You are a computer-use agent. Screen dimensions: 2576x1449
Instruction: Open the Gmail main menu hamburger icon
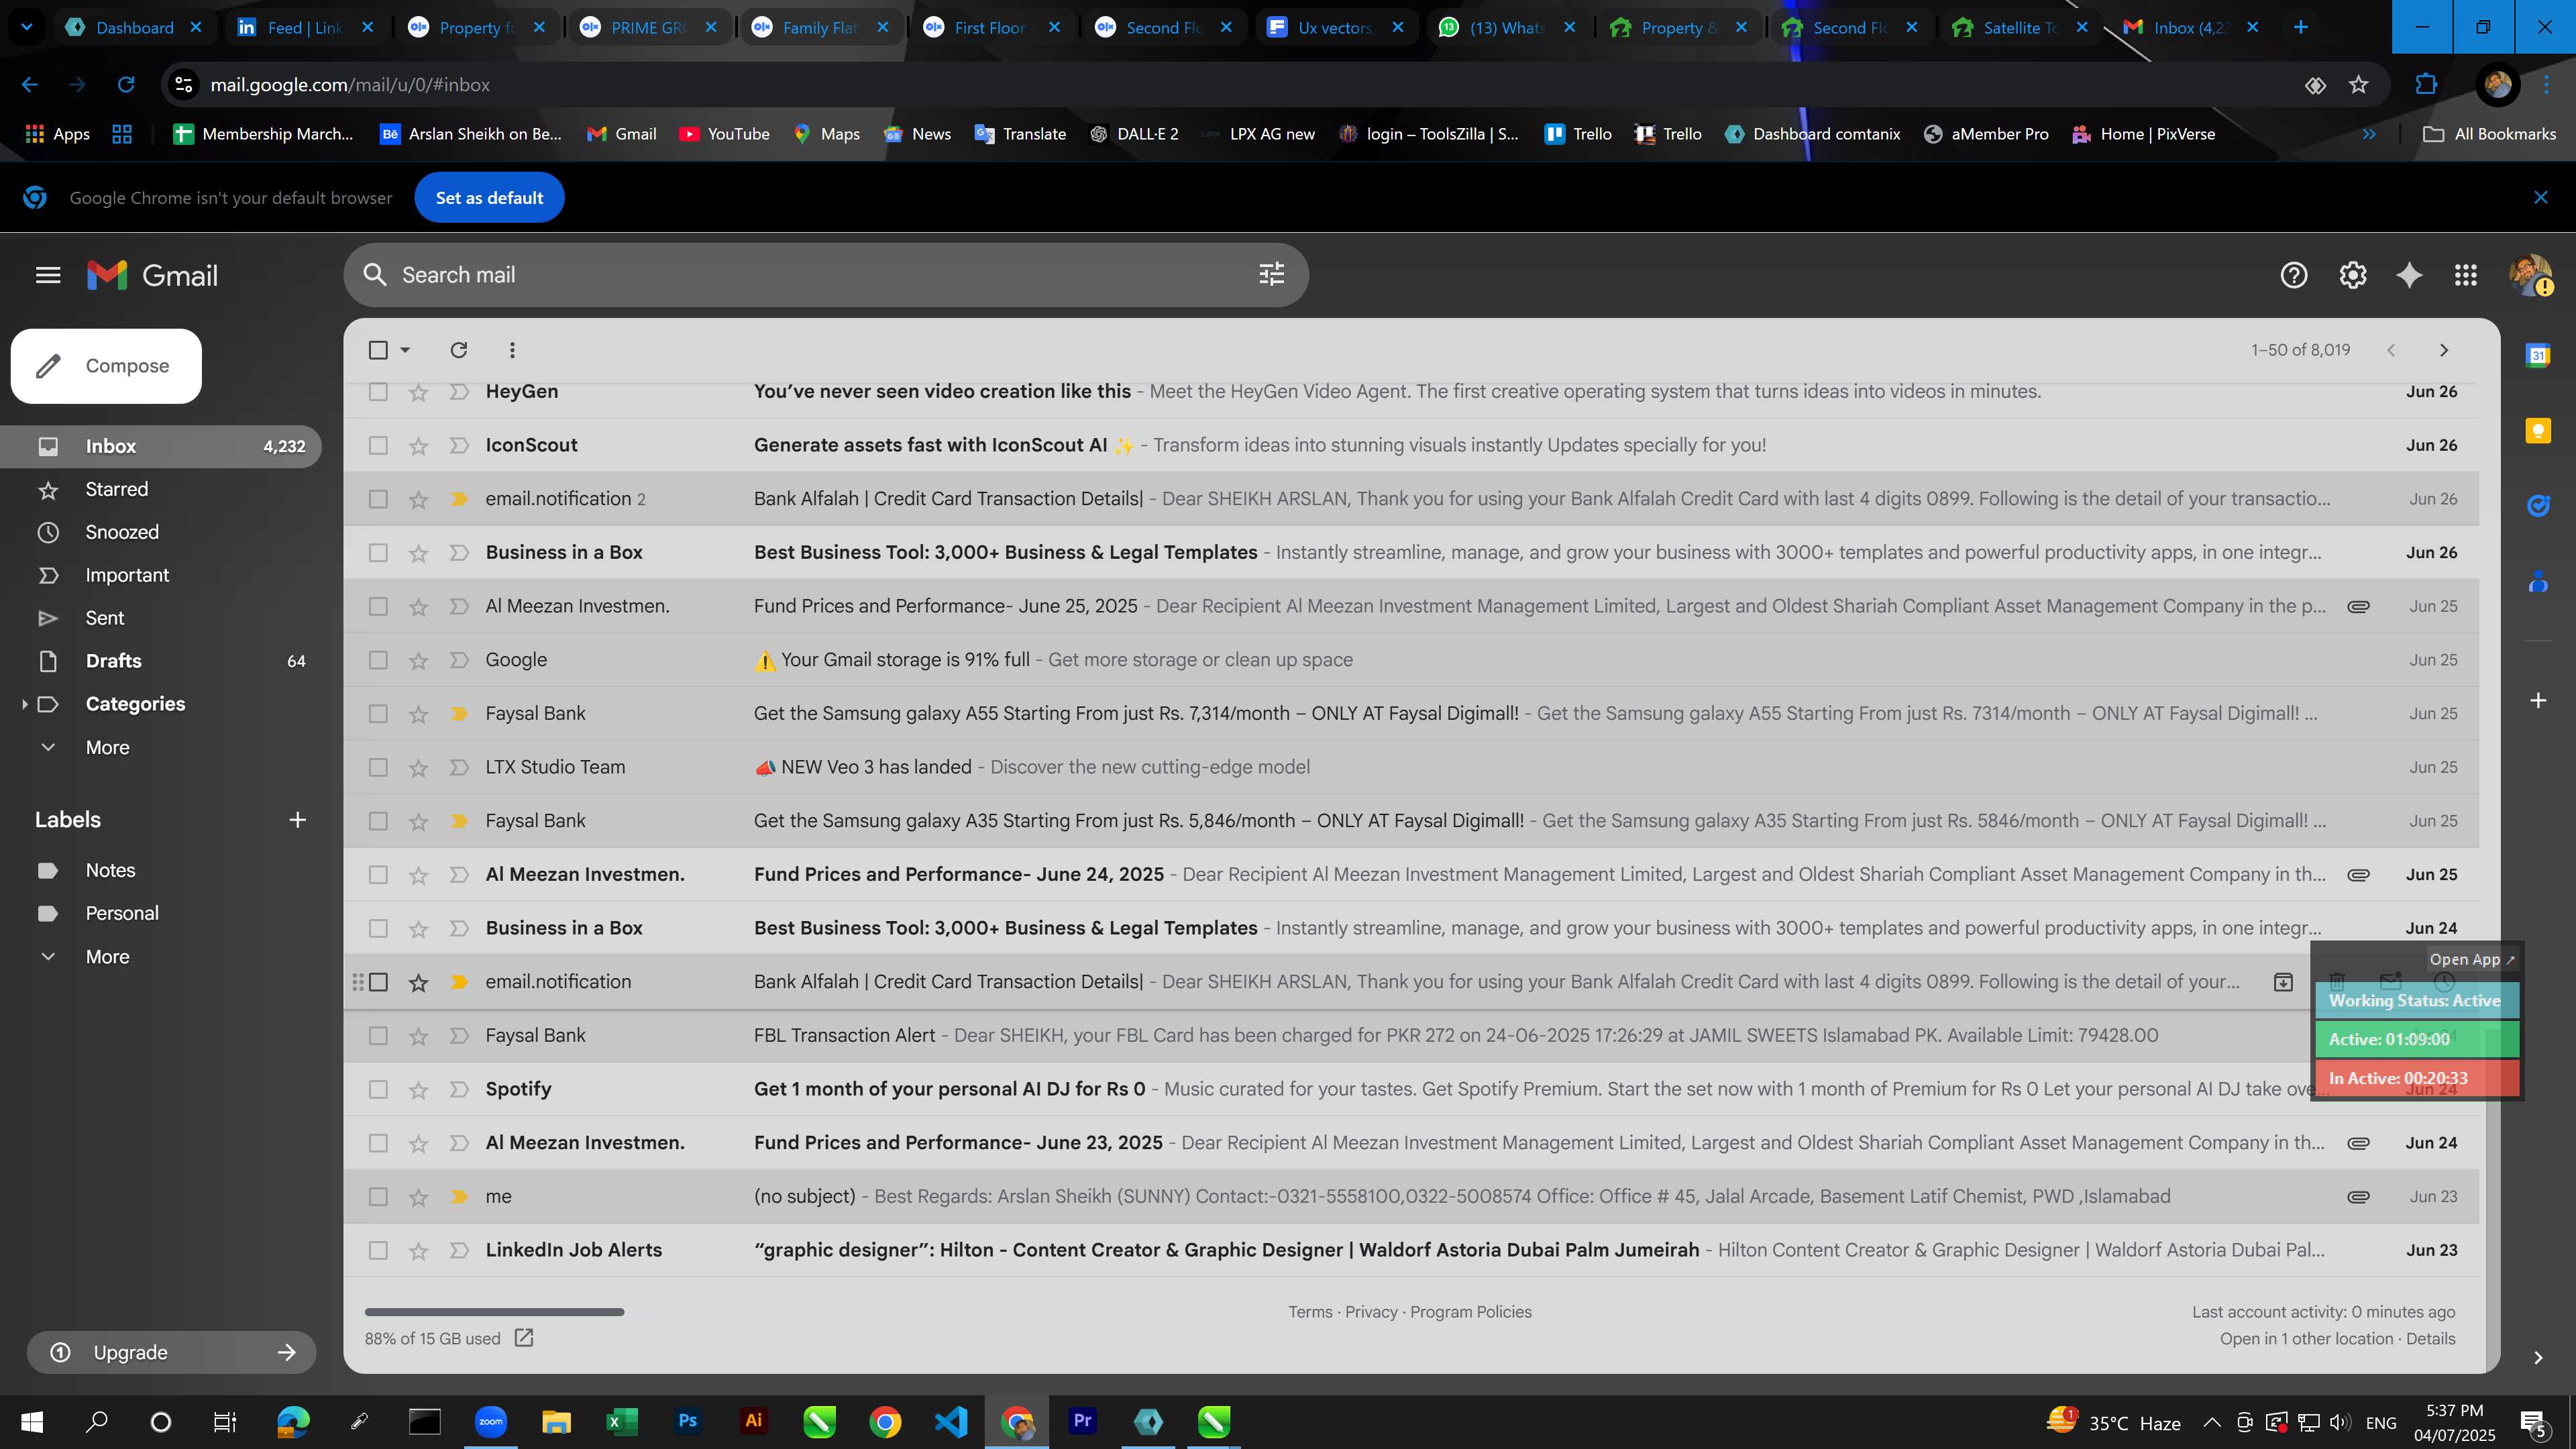[x=48, y=275]
